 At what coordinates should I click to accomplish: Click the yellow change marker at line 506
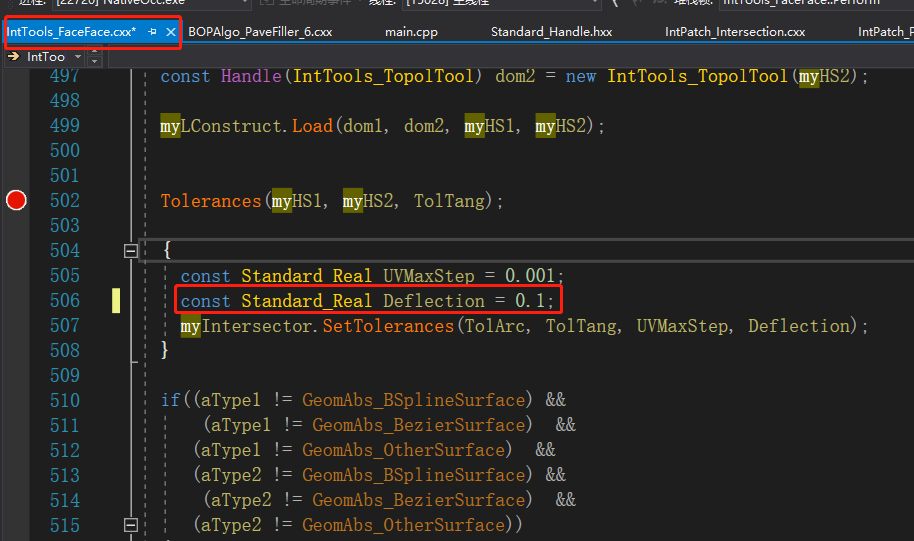(116, 301)
